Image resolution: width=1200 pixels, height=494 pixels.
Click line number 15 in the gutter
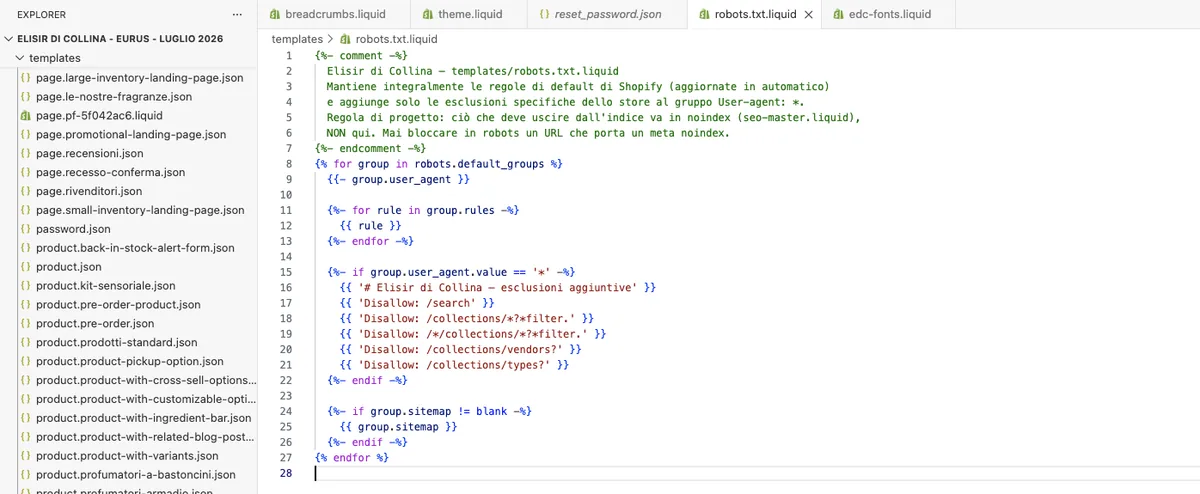click(286, 272)
